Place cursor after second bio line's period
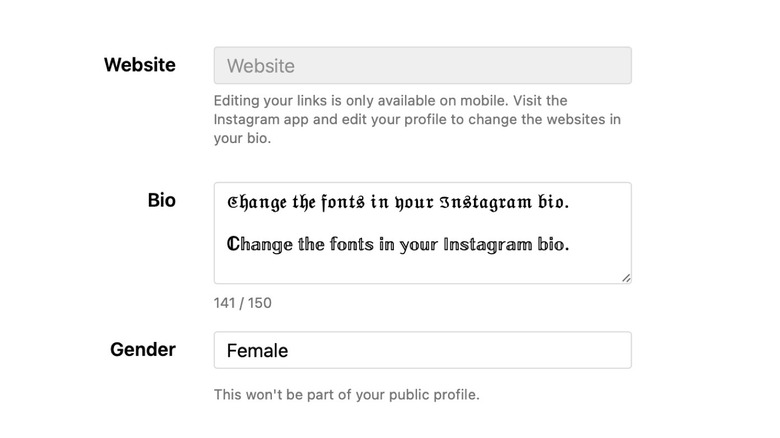Image resolution: width=780 pixels, height=438 pixels. coord(571,244)
